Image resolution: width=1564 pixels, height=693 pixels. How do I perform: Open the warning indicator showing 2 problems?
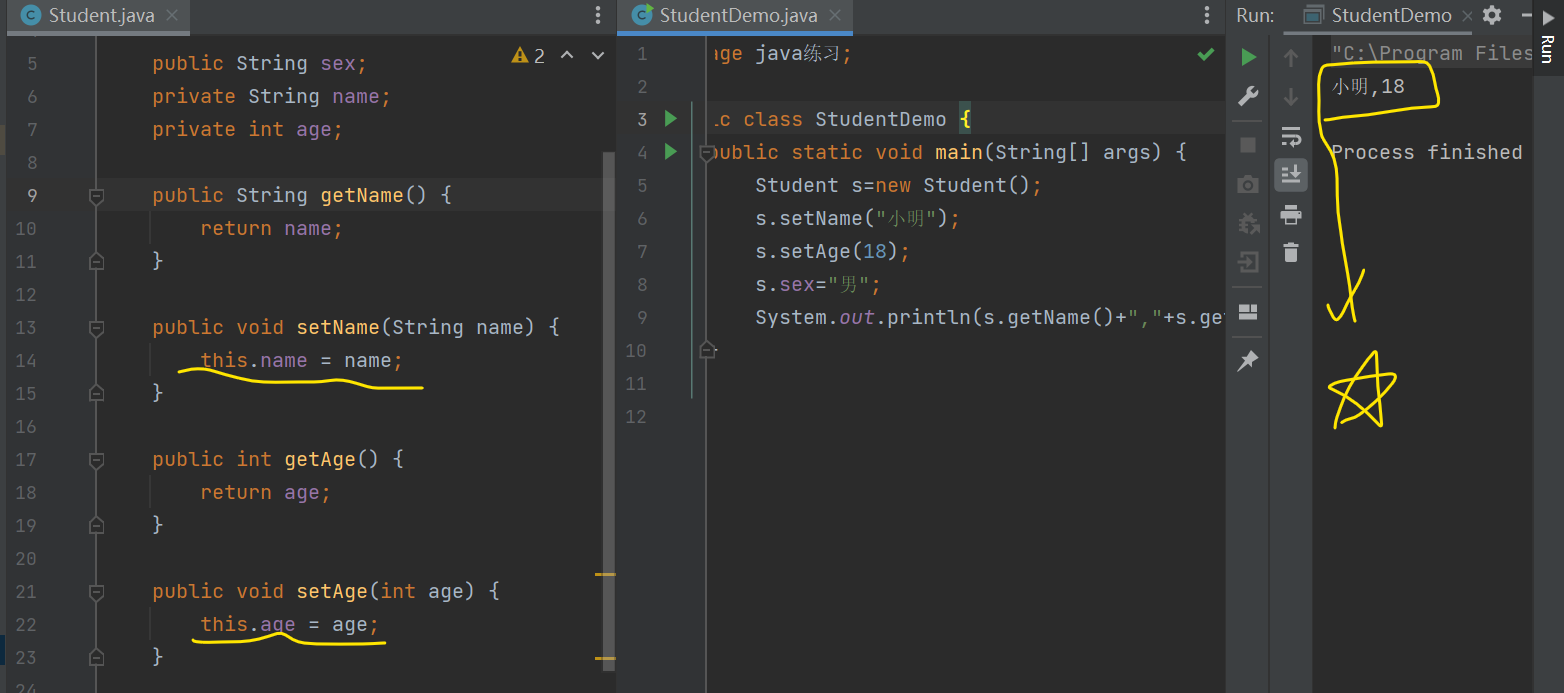click(529, 55)
